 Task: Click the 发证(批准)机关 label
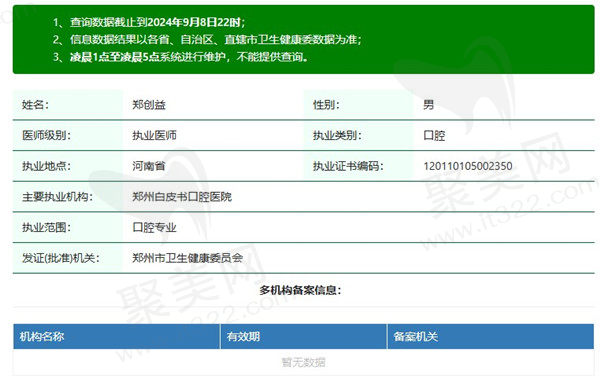(x=61, y=258)
